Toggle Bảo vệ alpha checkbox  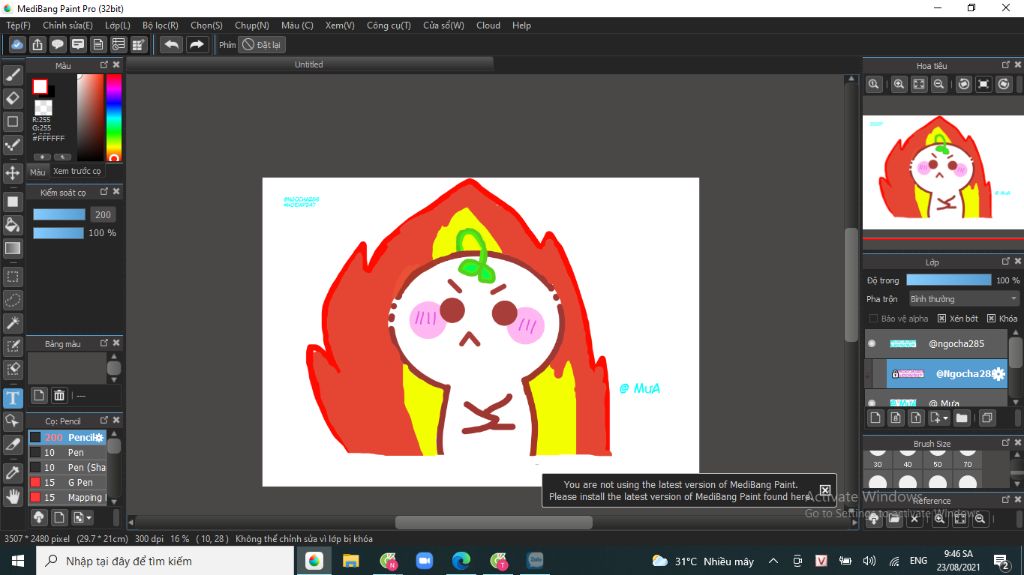873,318
